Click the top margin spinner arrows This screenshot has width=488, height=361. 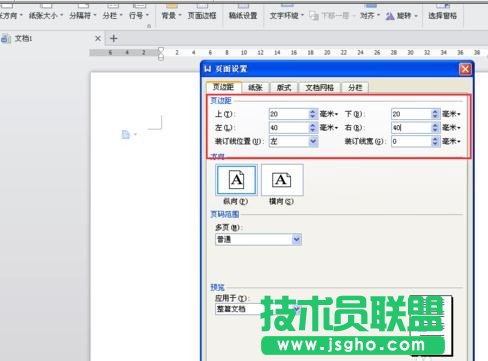313,114
